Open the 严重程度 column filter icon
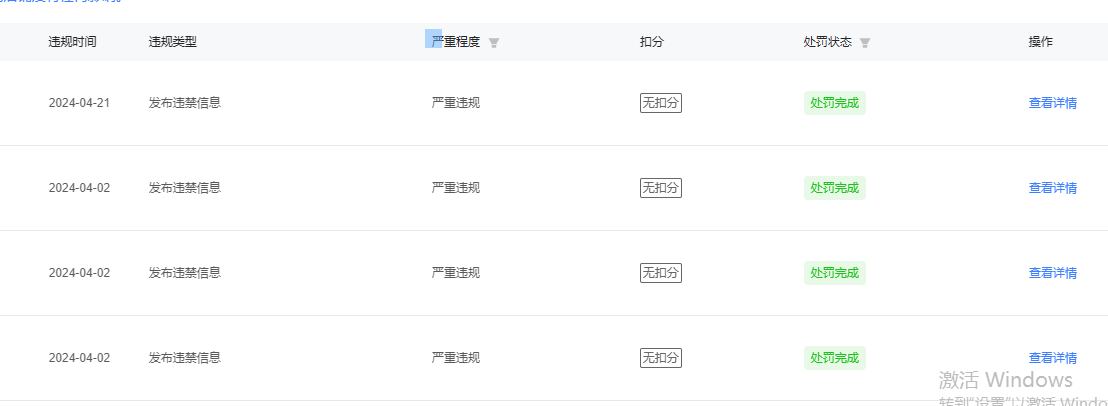The height and width of the screenshot is (406, 1108). click(494, 43)
